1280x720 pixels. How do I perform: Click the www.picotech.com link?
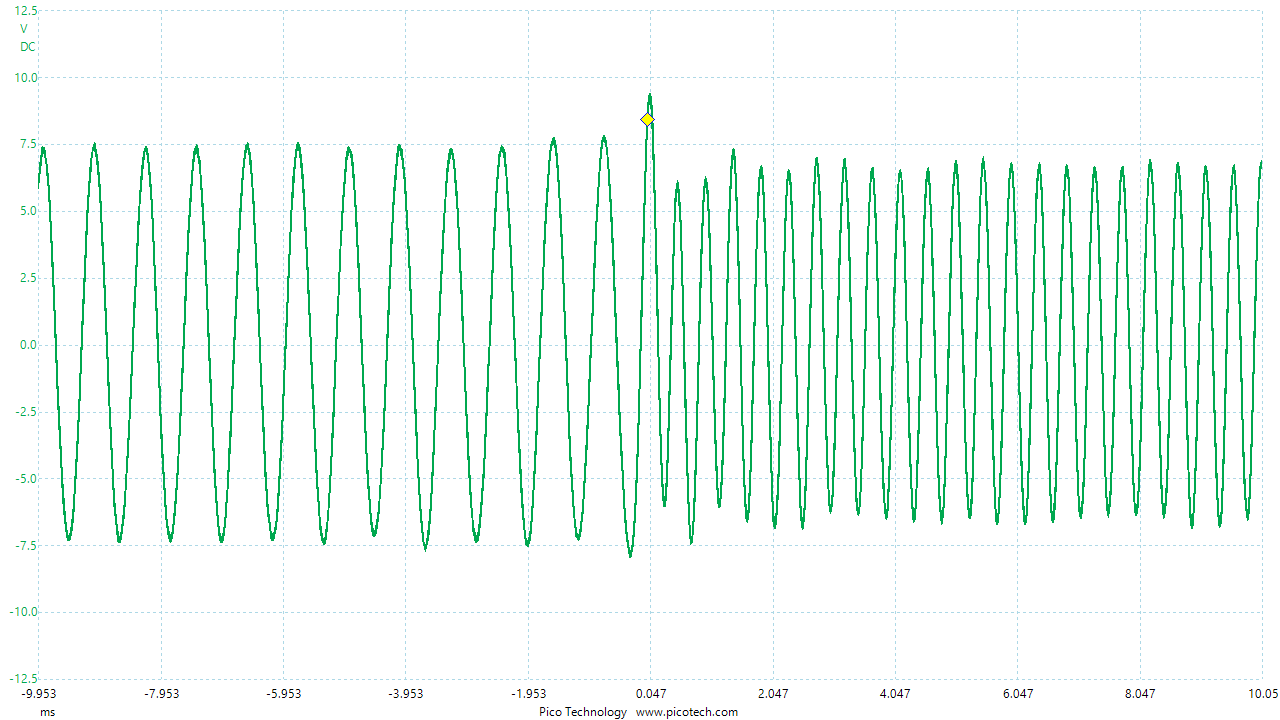tap(686, 712)
